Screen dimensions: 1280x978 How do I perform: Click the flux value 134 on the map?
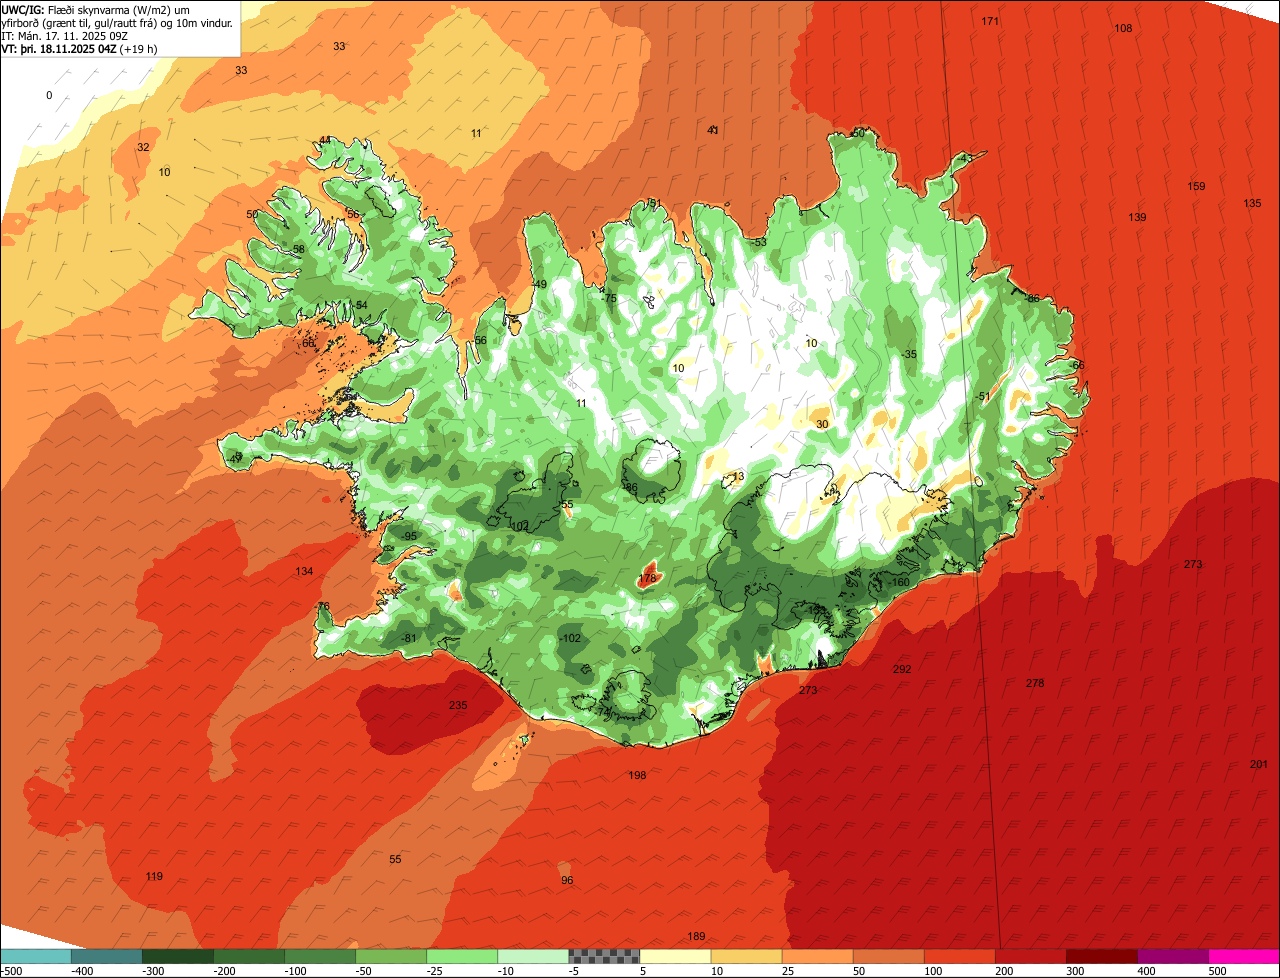(x=304, y=571)
